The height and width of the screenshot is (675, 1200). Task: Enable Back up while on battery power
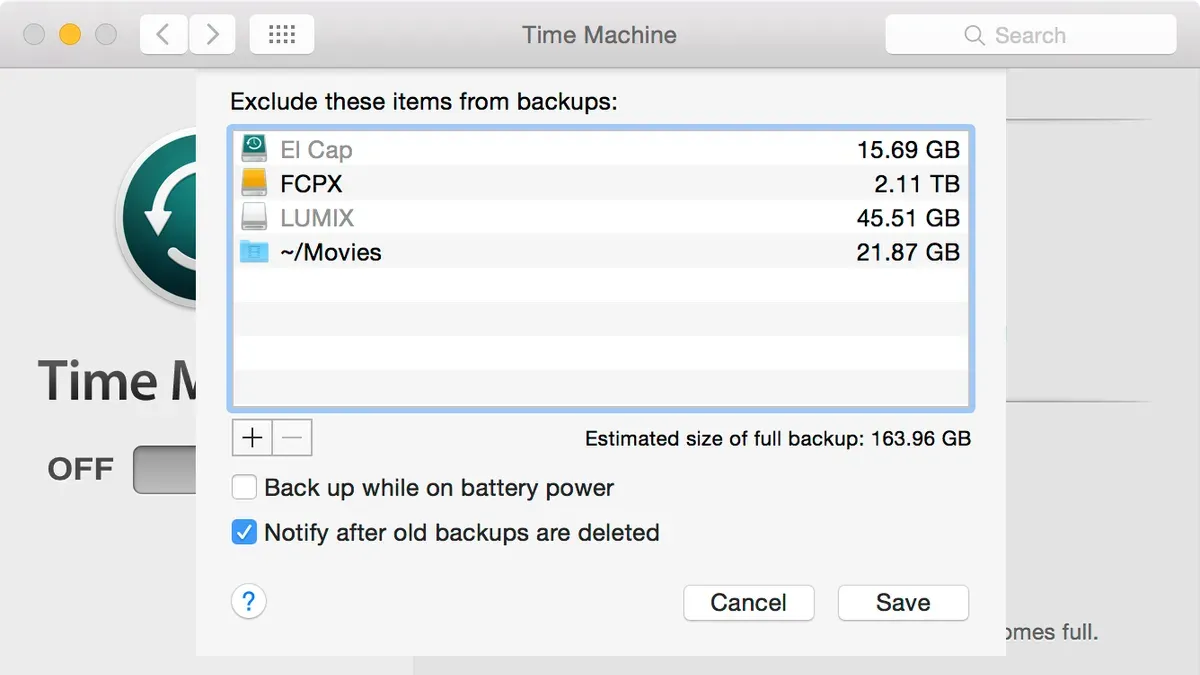tap(245, 488)
